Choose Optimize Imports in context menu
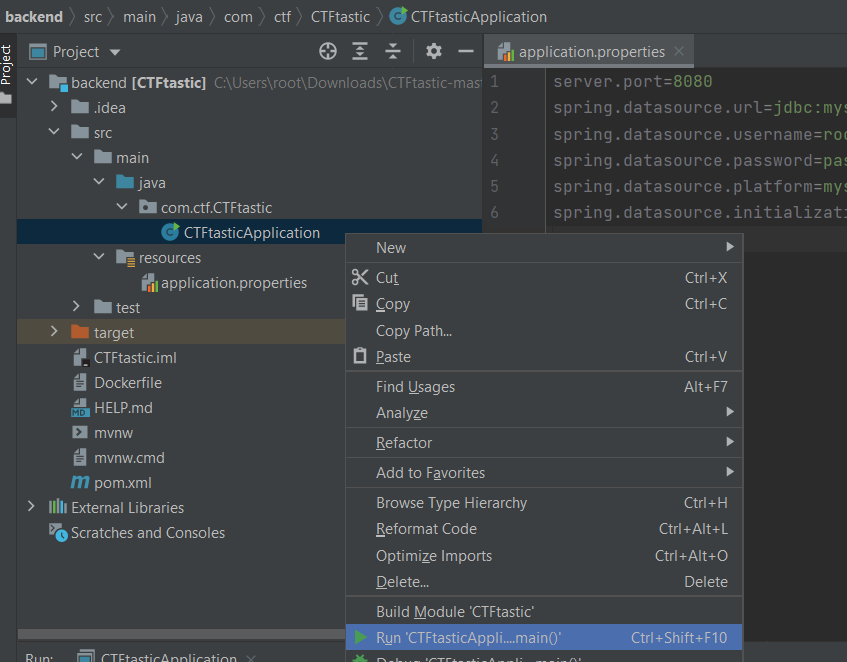 pos(544,556)
